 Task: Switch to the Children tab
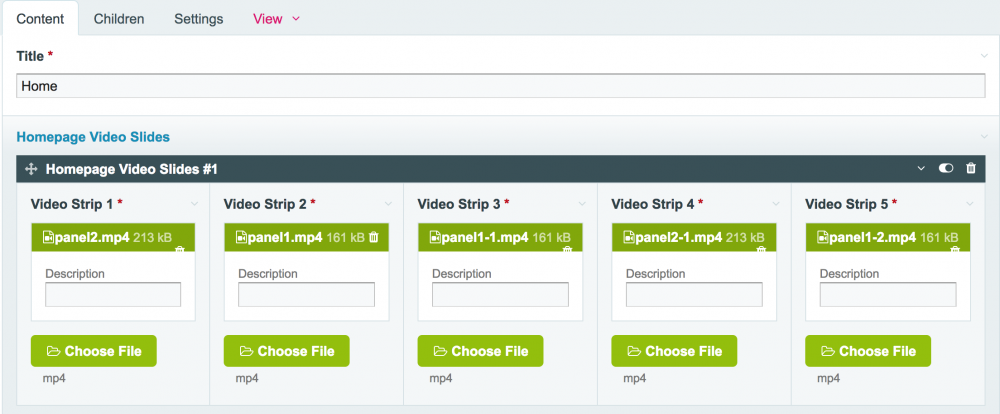coord(119,19)
